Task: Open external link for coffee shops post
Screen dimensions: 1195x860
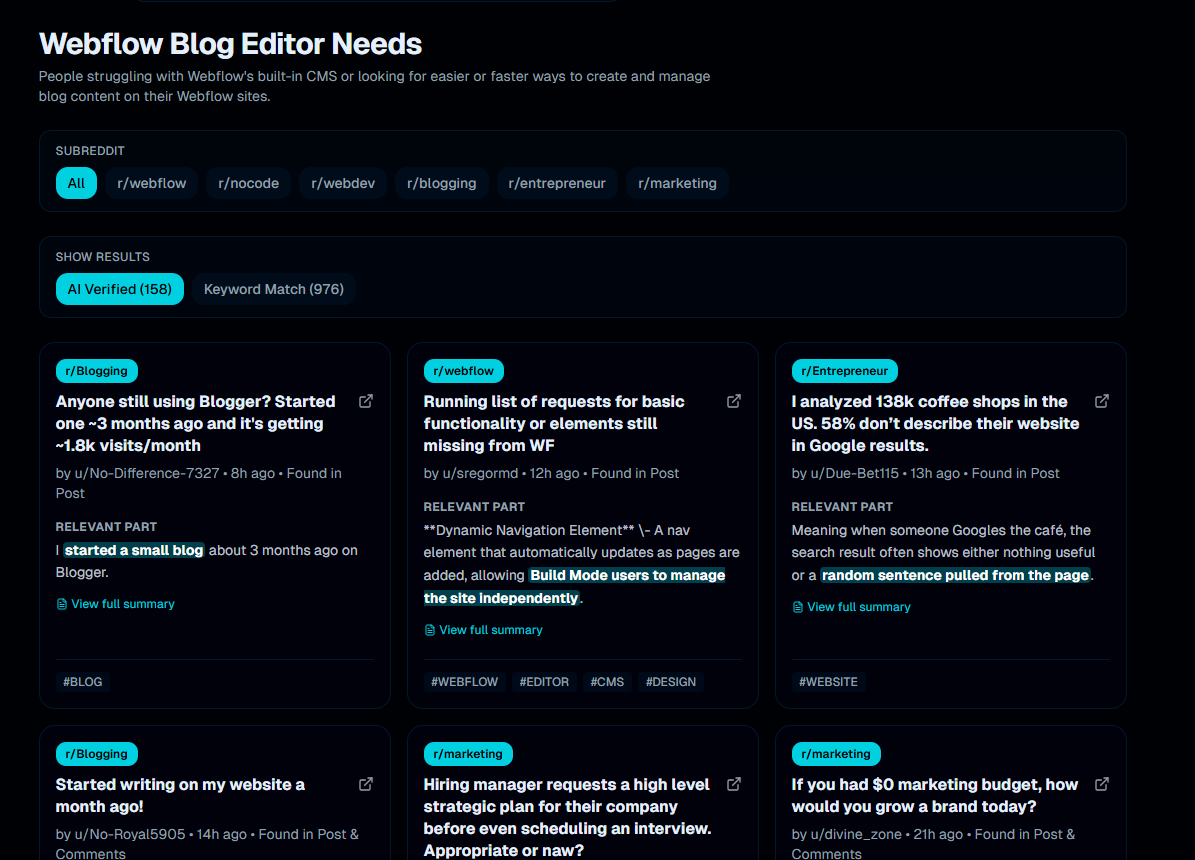Action: (x=1102, y=401)
